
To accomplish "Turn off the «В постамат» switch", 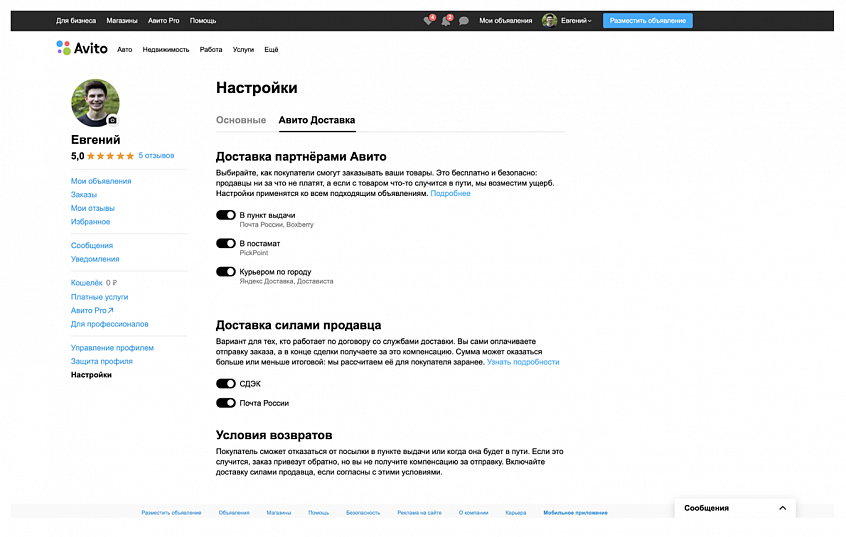I will click(x=226, y=243).
